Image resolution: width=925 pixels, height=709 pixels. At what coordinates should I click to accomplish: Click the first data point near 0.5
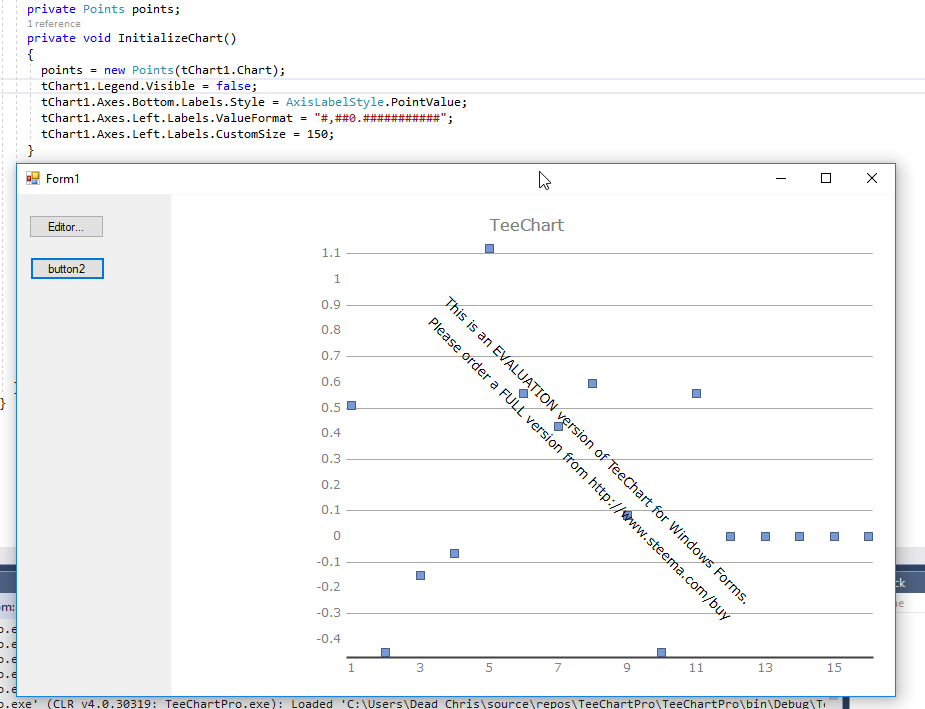[x=352, y=405]
